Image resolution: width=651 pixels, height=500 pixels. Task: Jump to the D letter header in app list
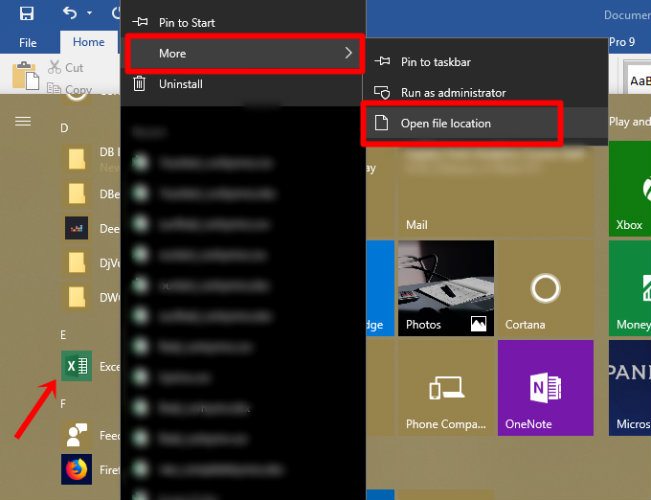pyautogui.click(x=64, y=128)
